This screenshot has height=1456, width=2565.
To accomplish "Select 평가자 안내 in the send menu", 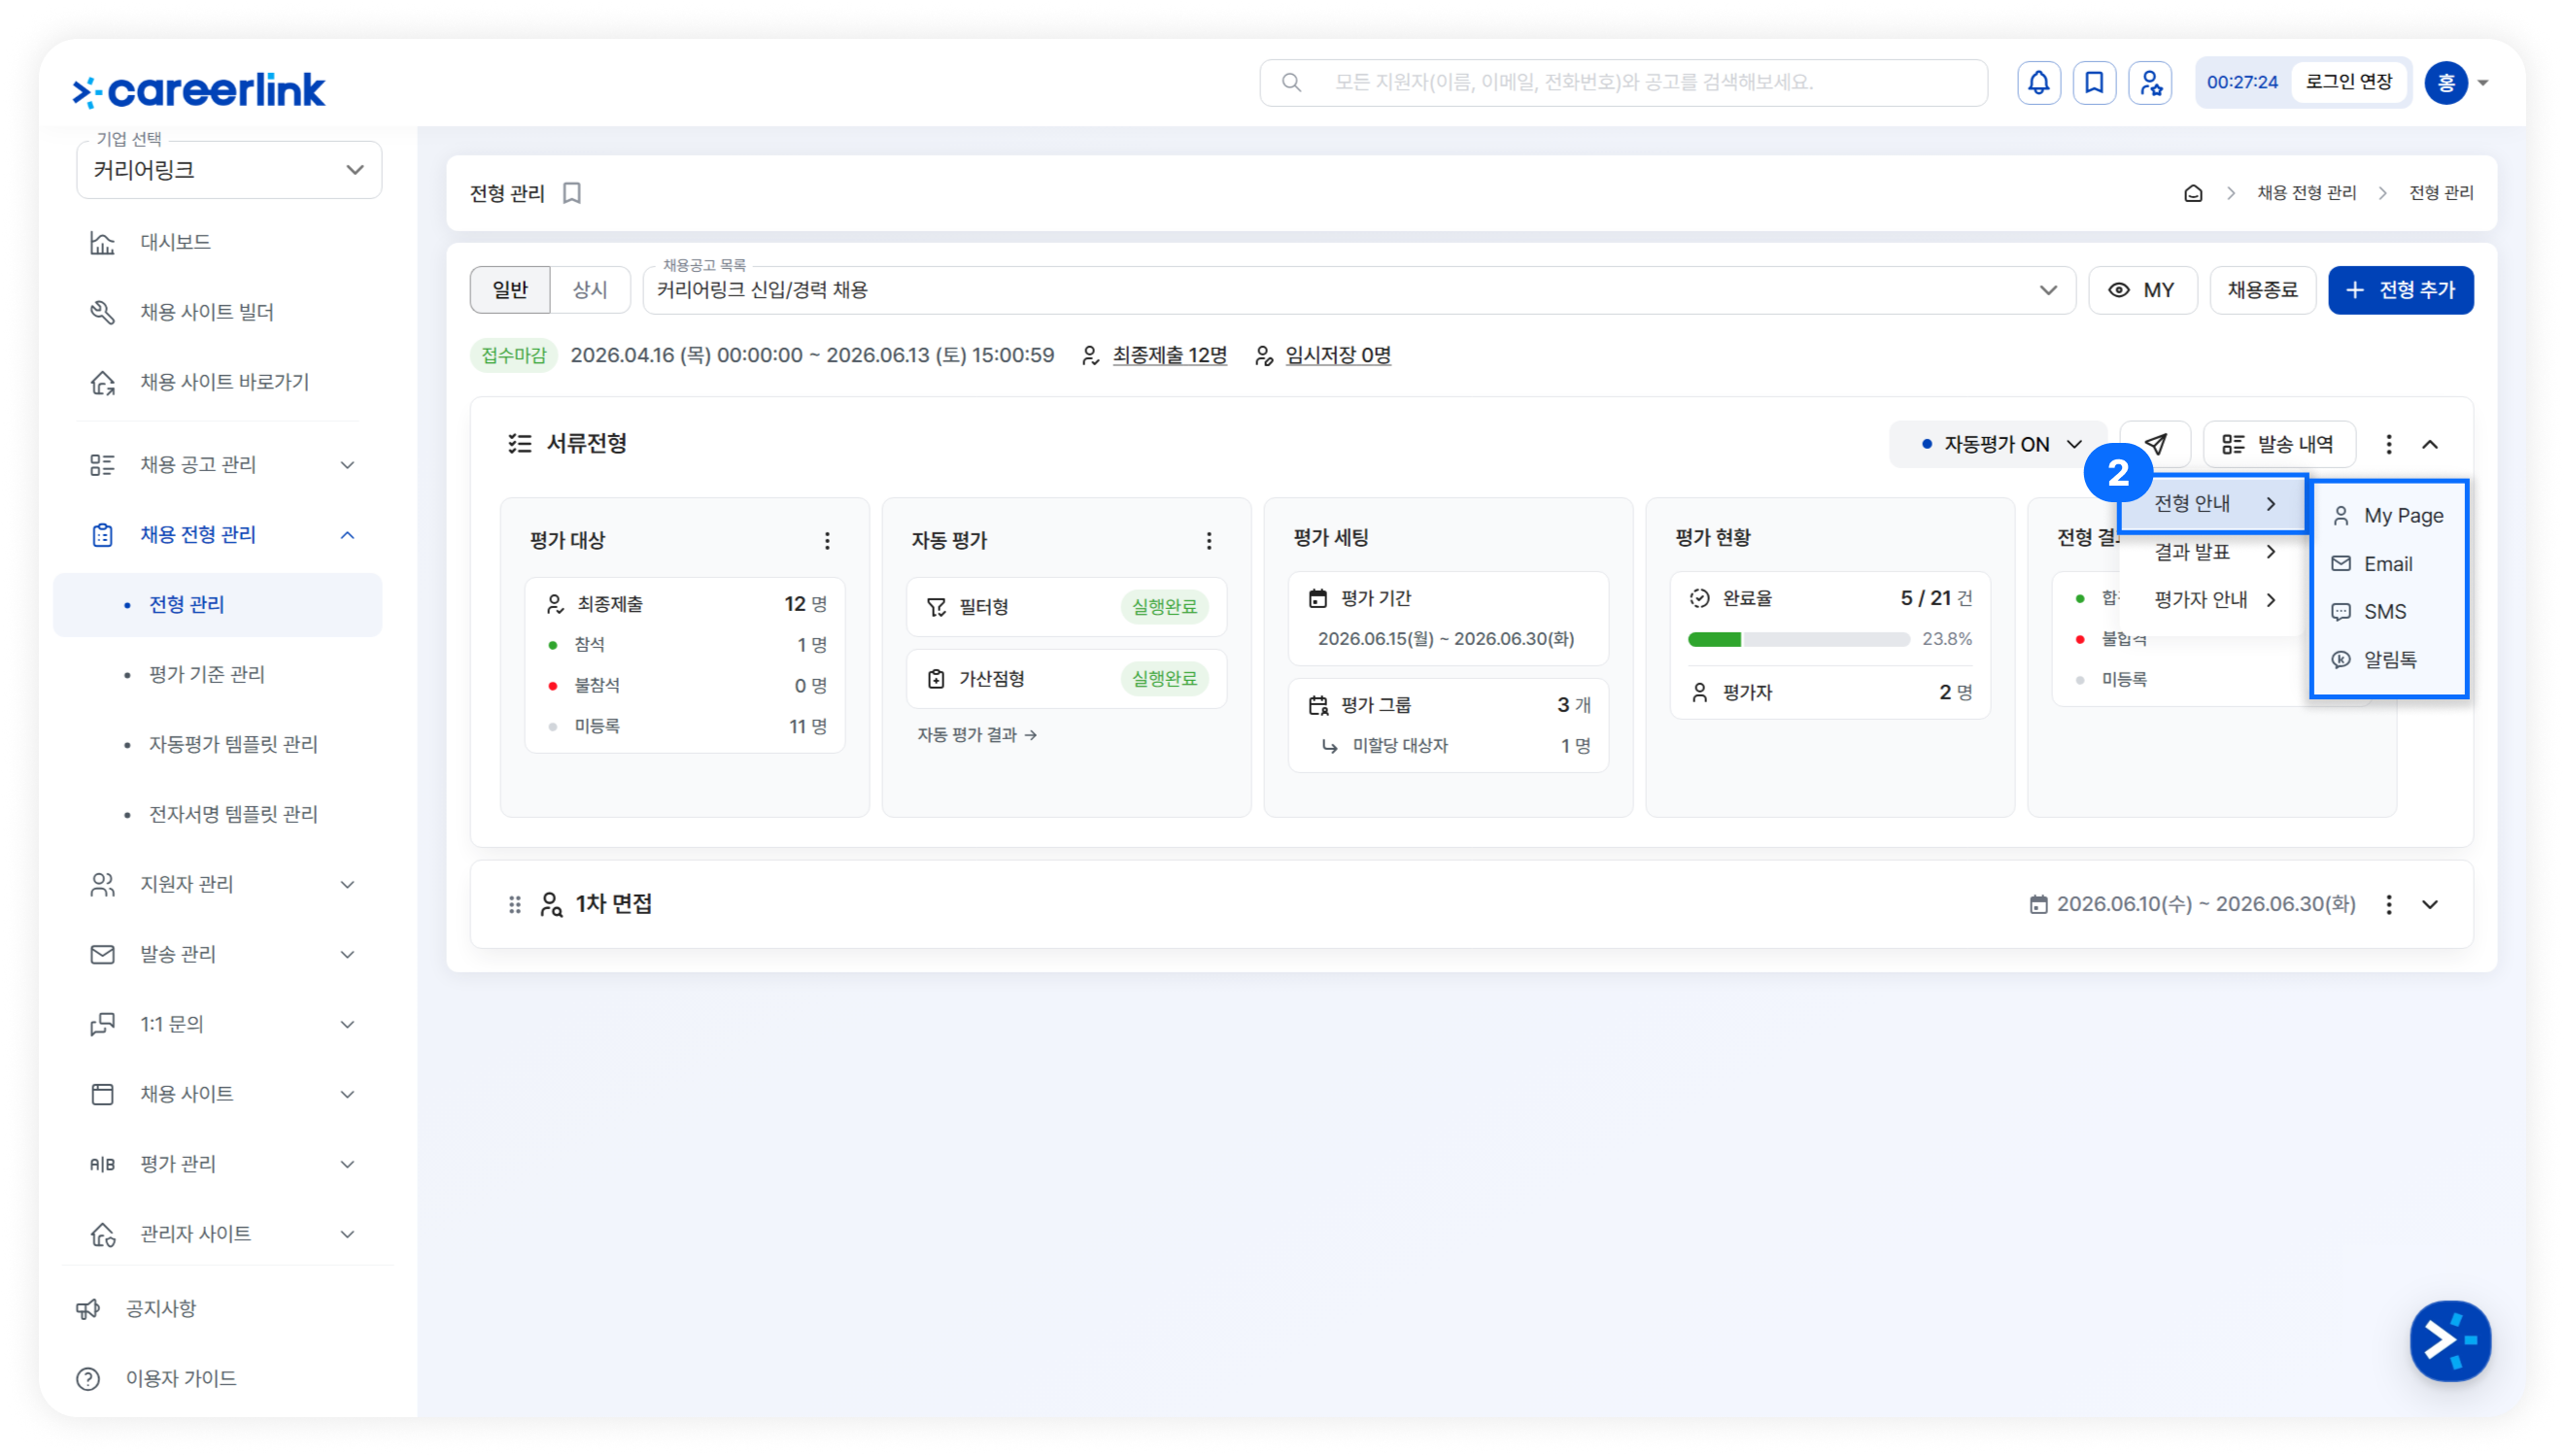I will (x=2213, y=600).
